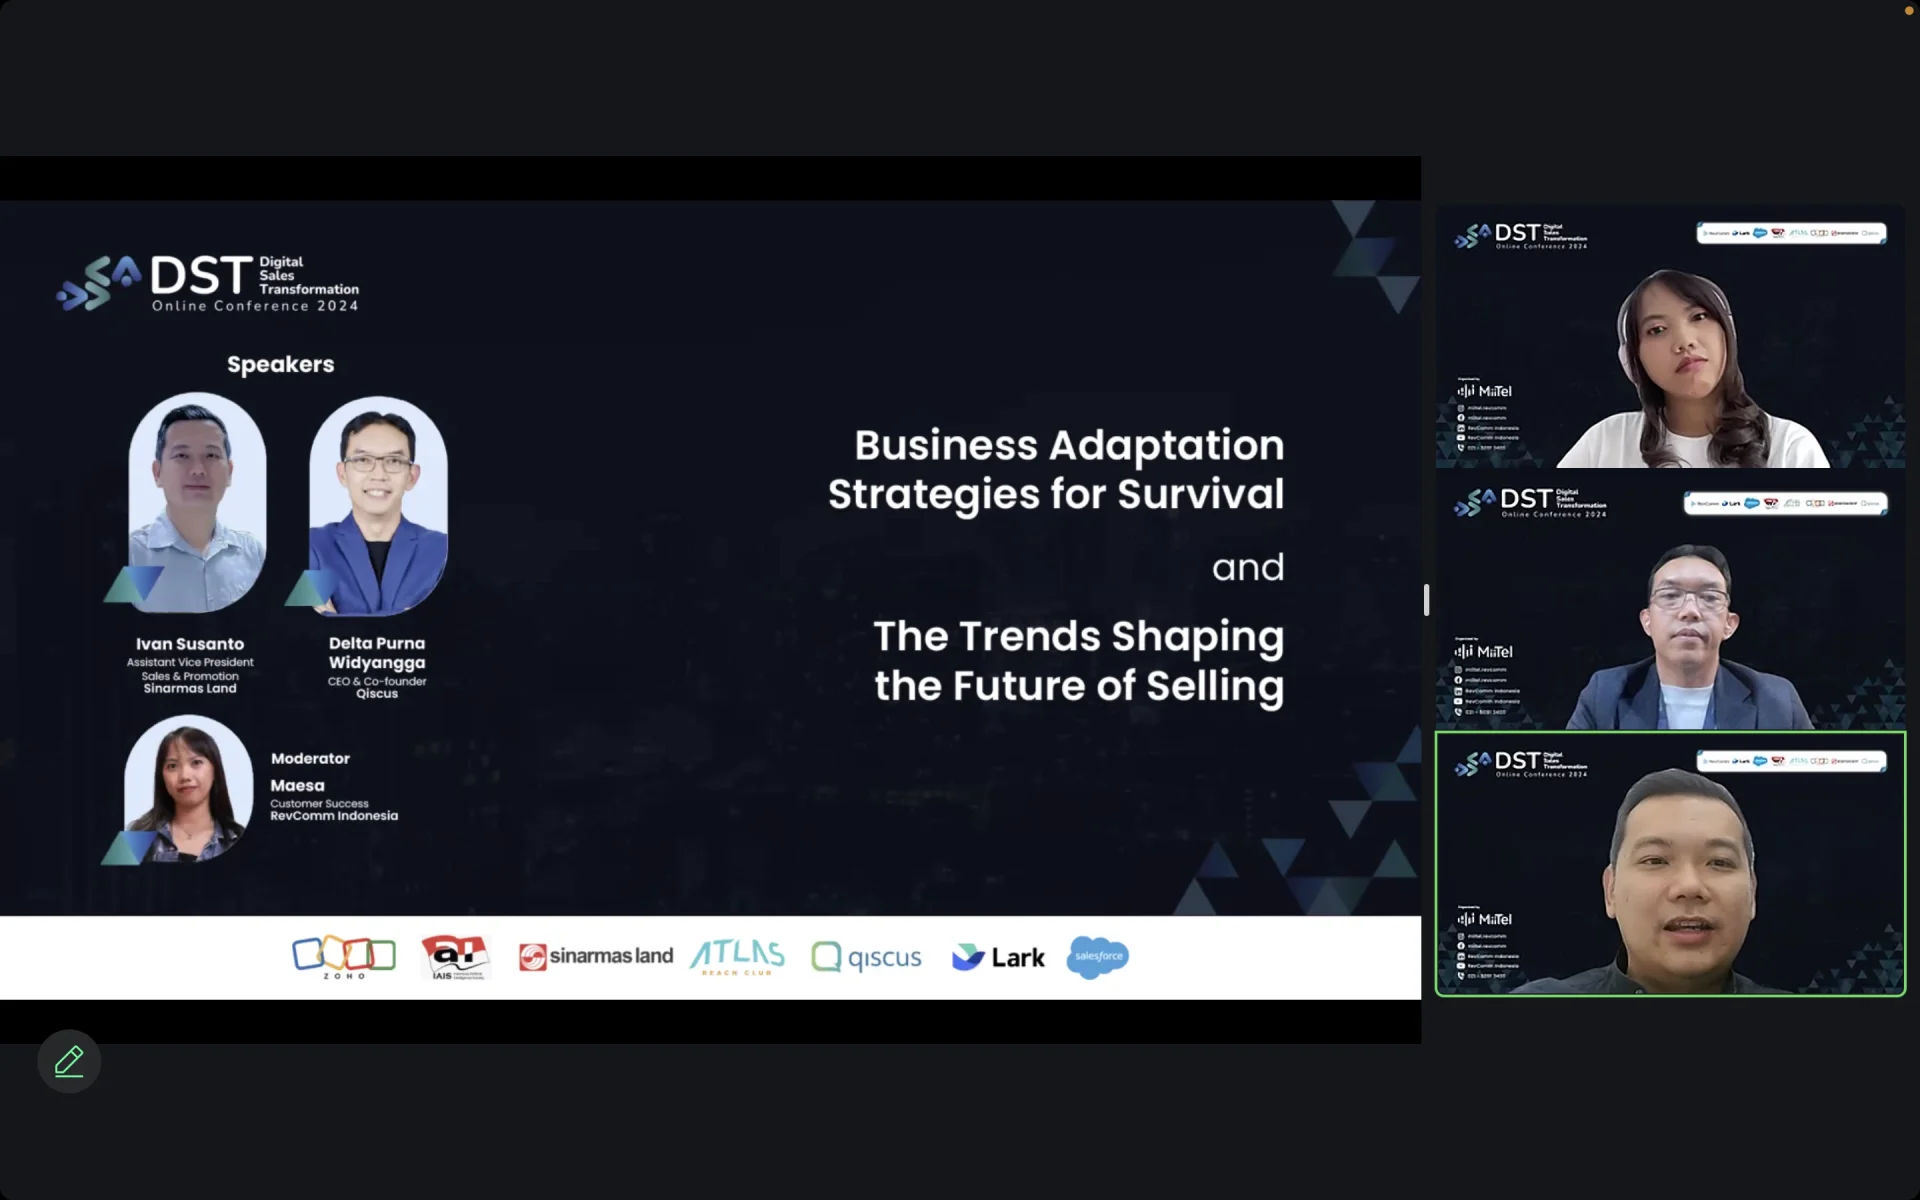Click the Atlas Beach Club logo
The height and width of the screenshot is (1200, 1920).
(737, 957)
